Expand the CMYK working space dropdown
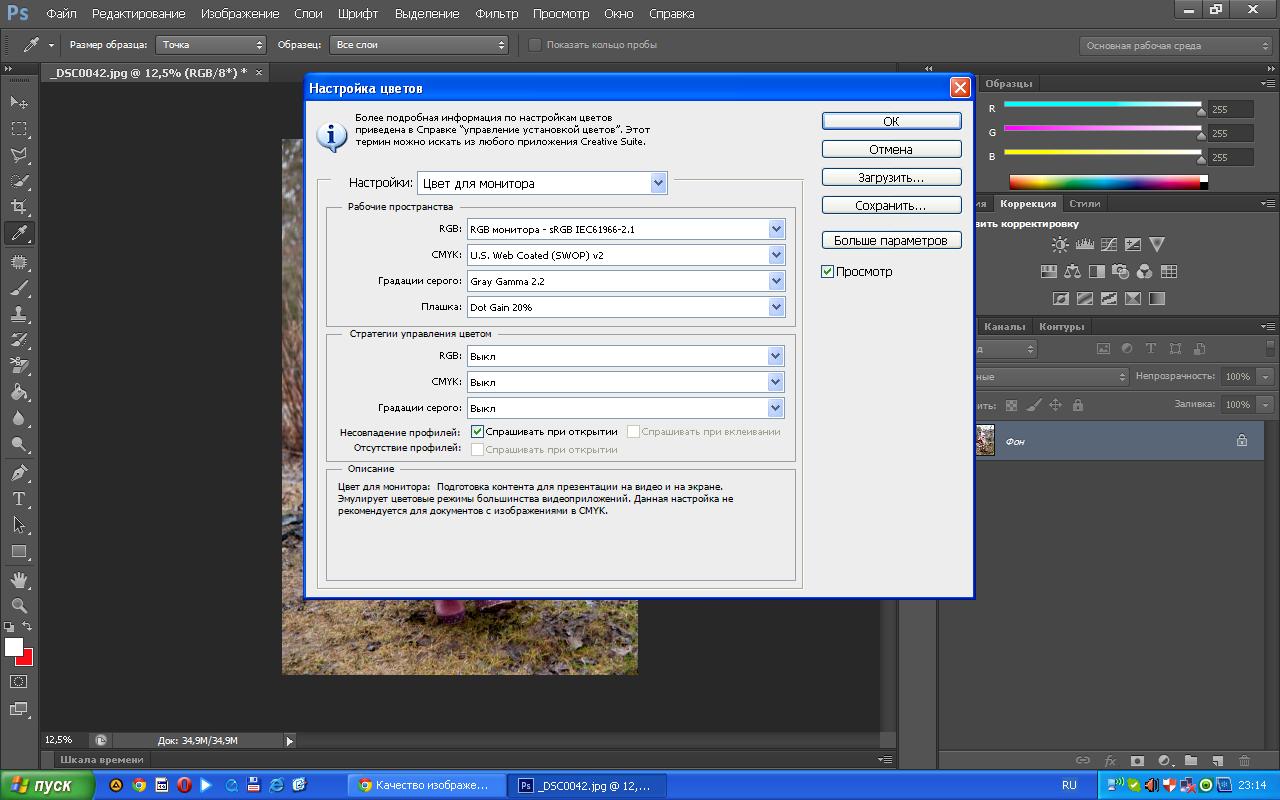1280x800 pixels. (776, 255)
